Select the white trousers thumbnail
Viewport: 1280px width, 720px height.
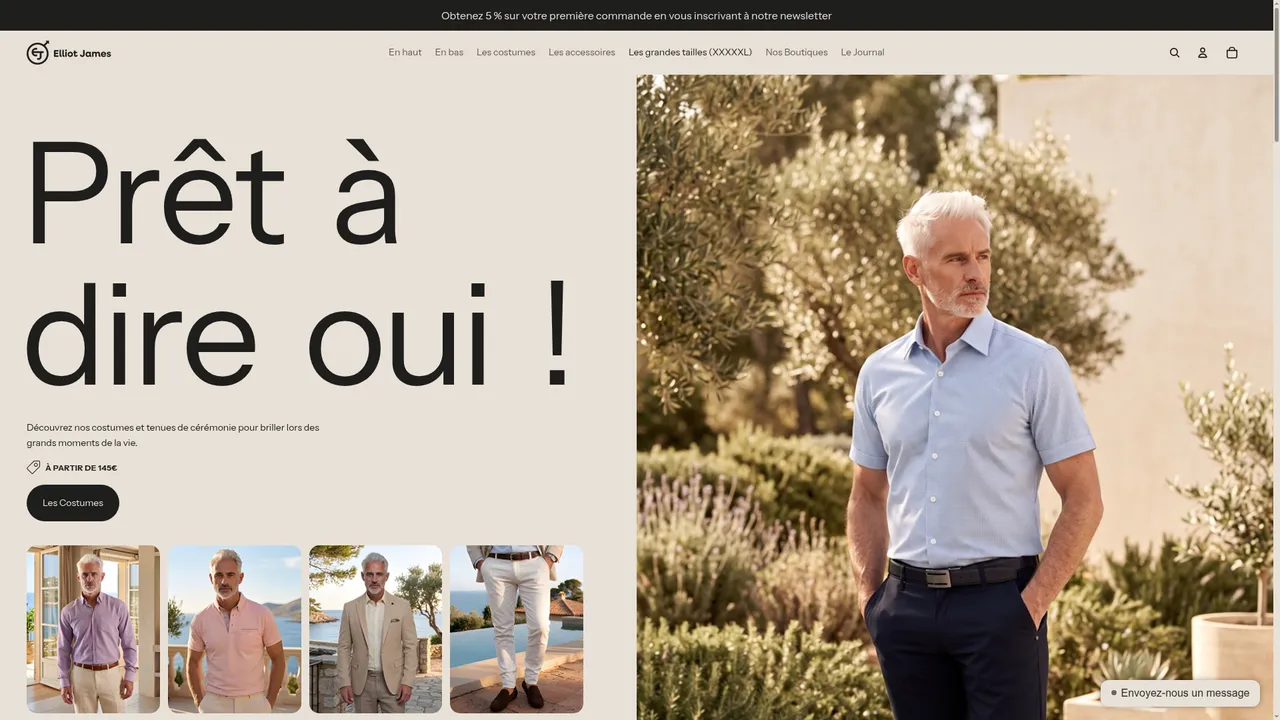[x=516, y=629]
